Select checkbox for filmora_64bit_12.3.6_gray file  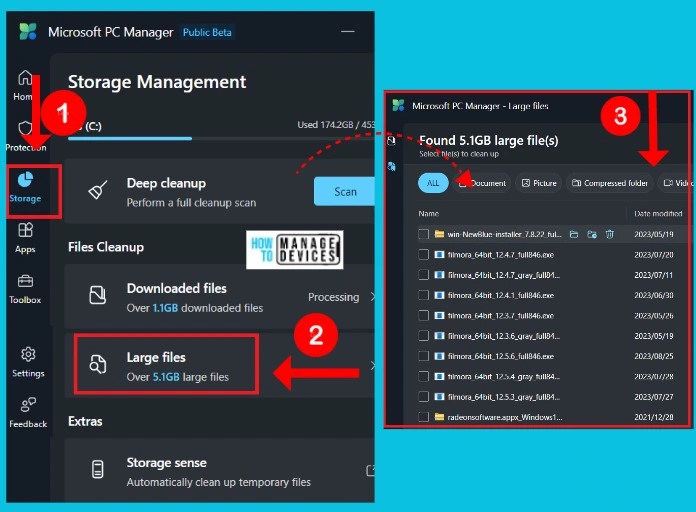click(x=423, y=336)
